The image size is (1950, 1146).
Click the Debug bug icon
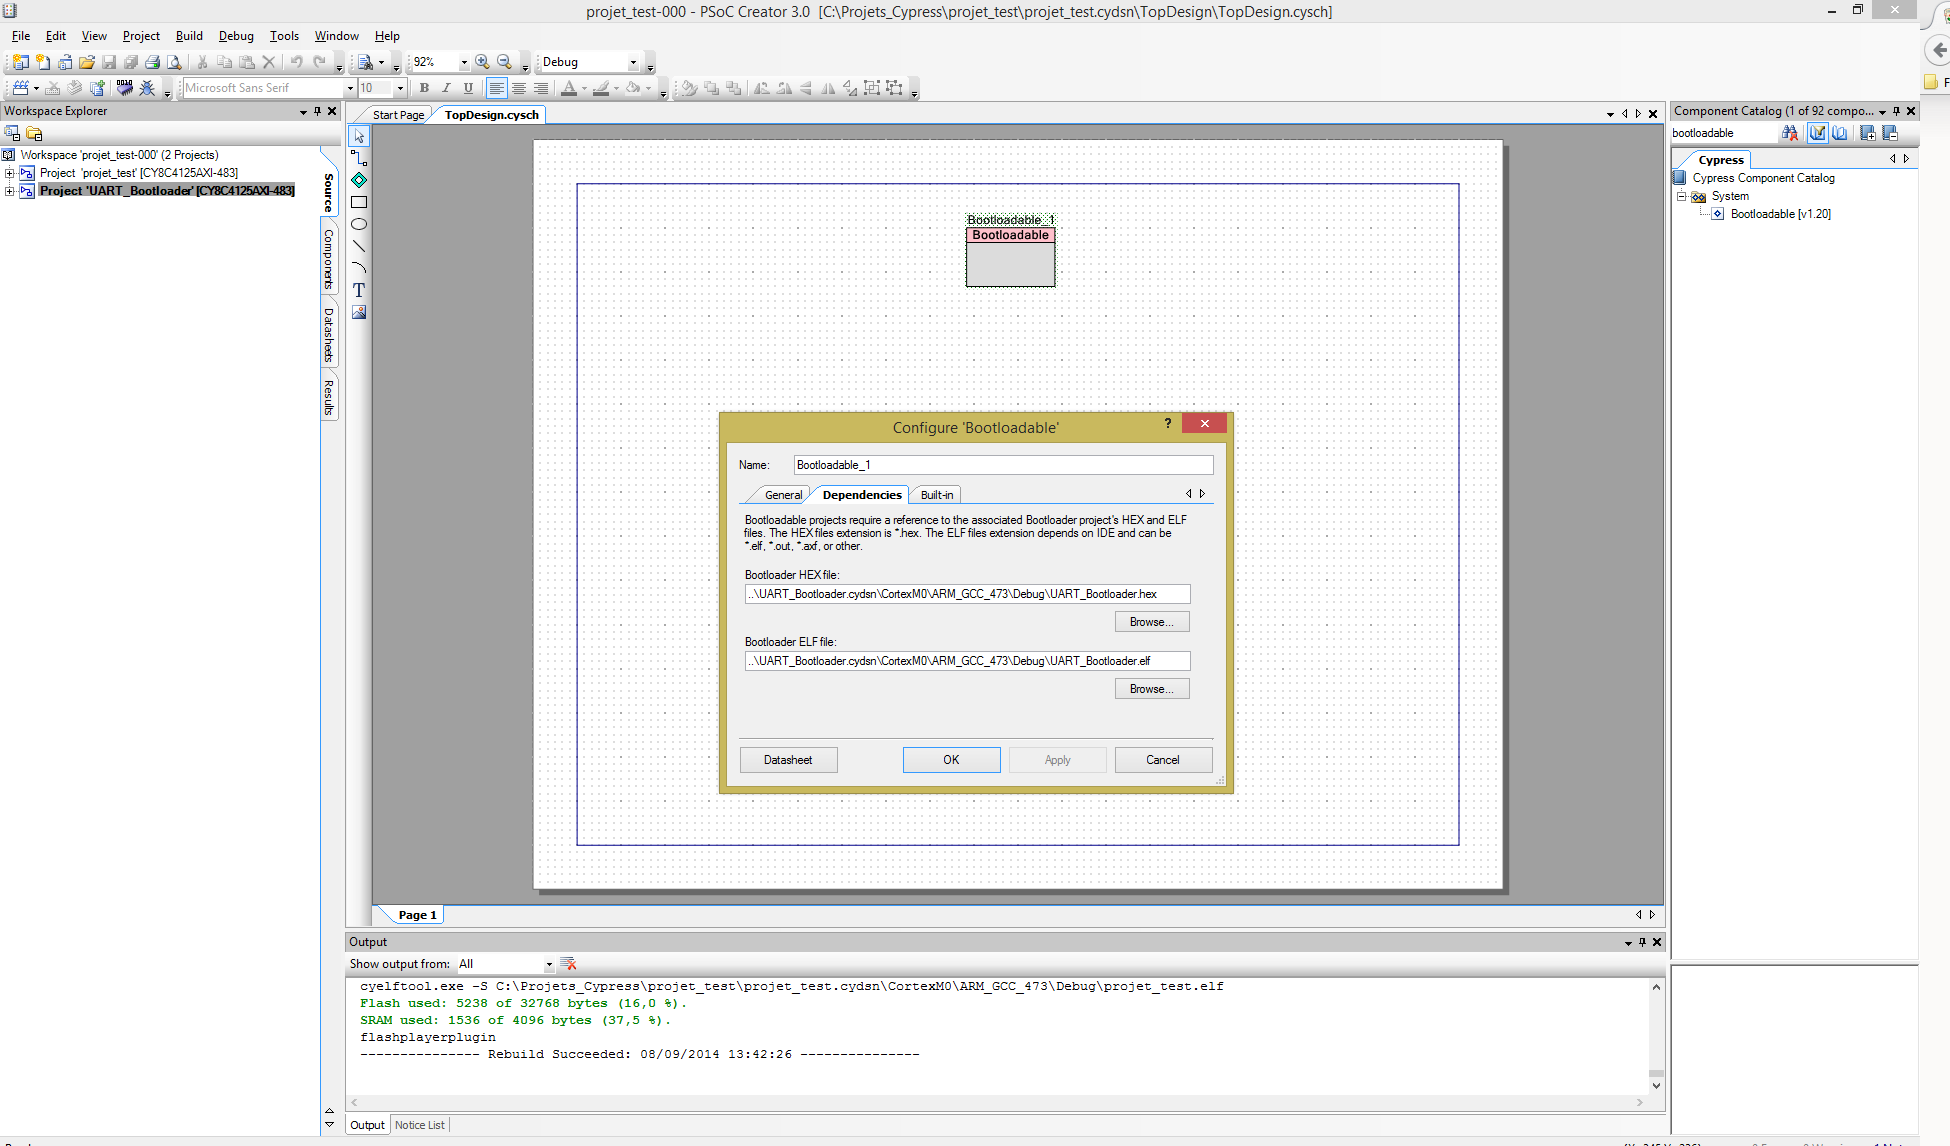(147, 88)
